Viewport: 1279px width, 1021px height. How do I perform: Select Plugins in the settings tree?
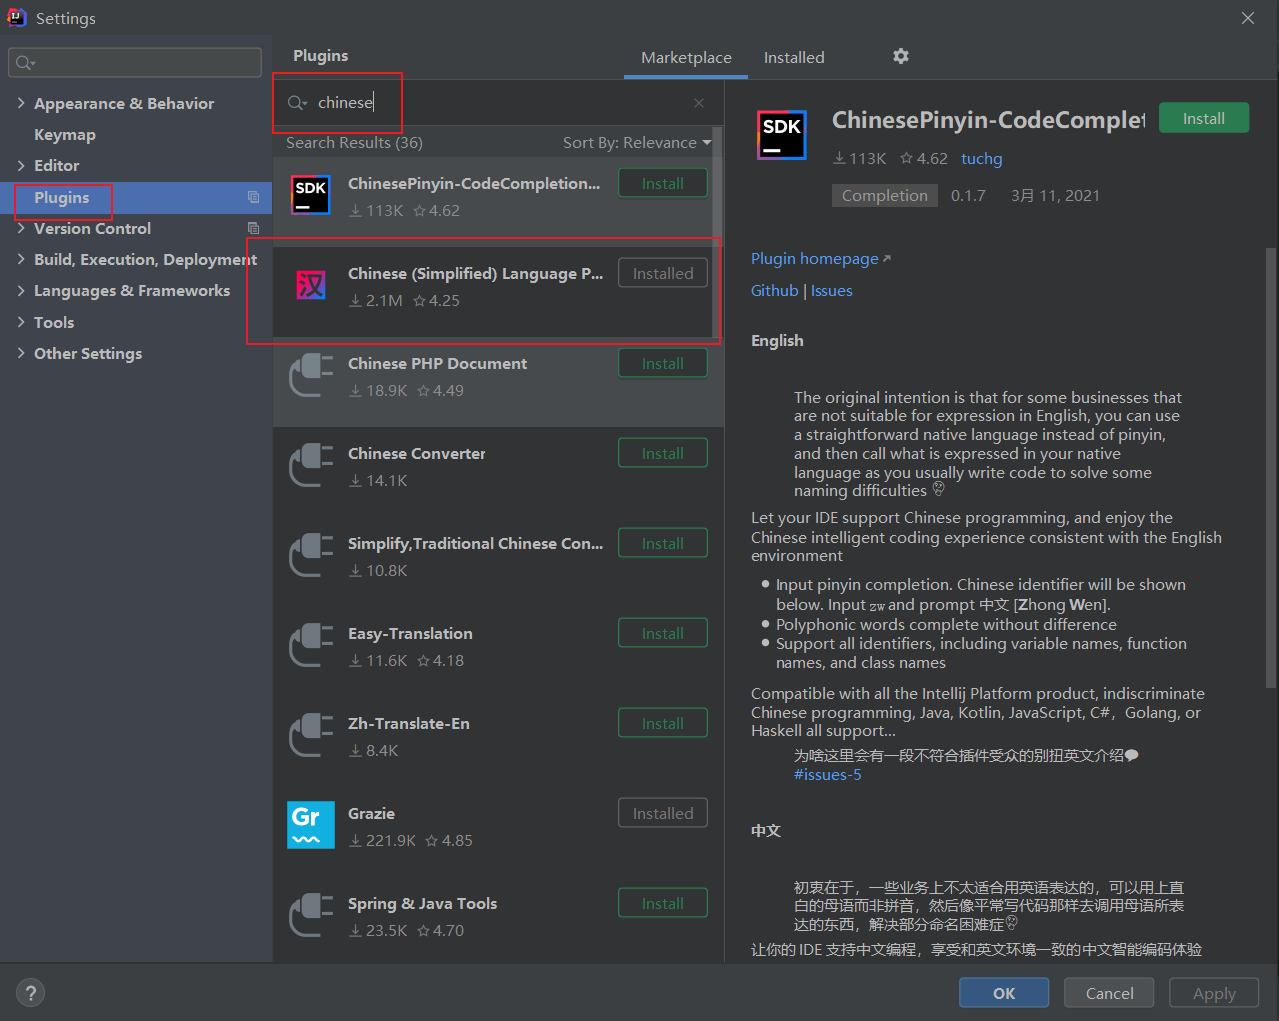click(61, 197)
